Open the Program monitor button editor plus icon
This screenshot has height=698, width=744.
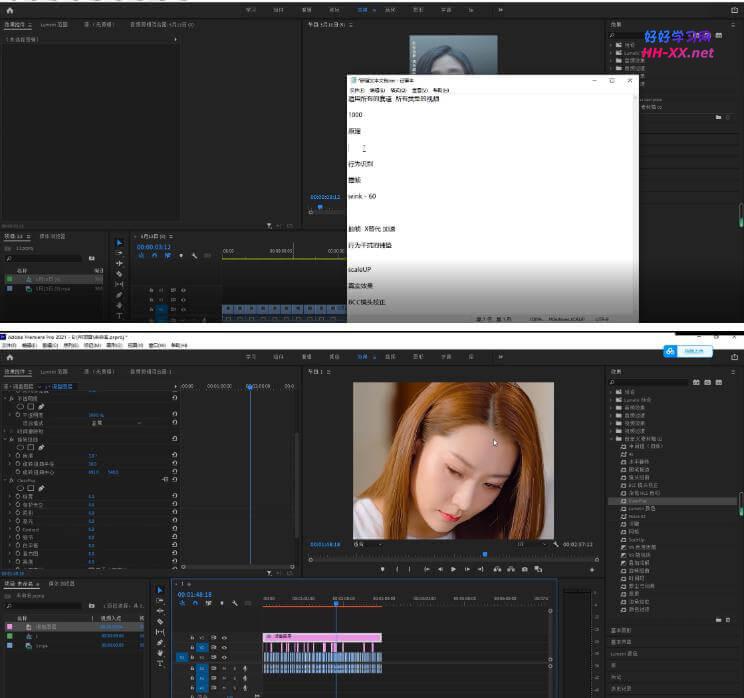pos(592,569)
